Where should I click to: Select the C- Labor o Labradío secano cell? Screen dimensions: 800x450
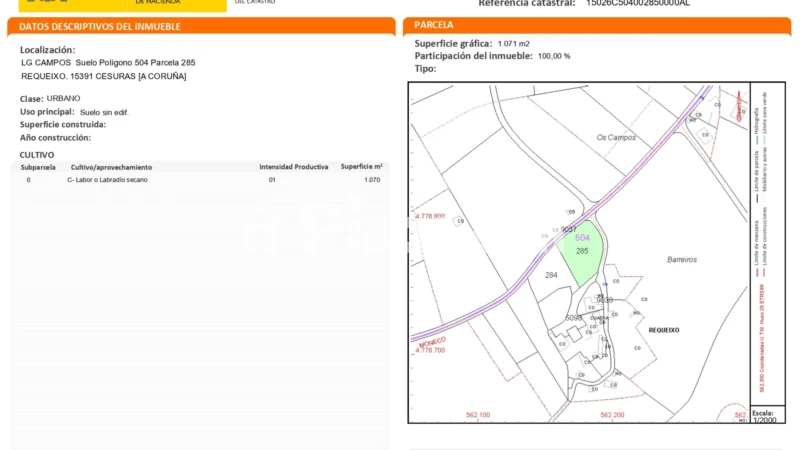pos(107,180)
